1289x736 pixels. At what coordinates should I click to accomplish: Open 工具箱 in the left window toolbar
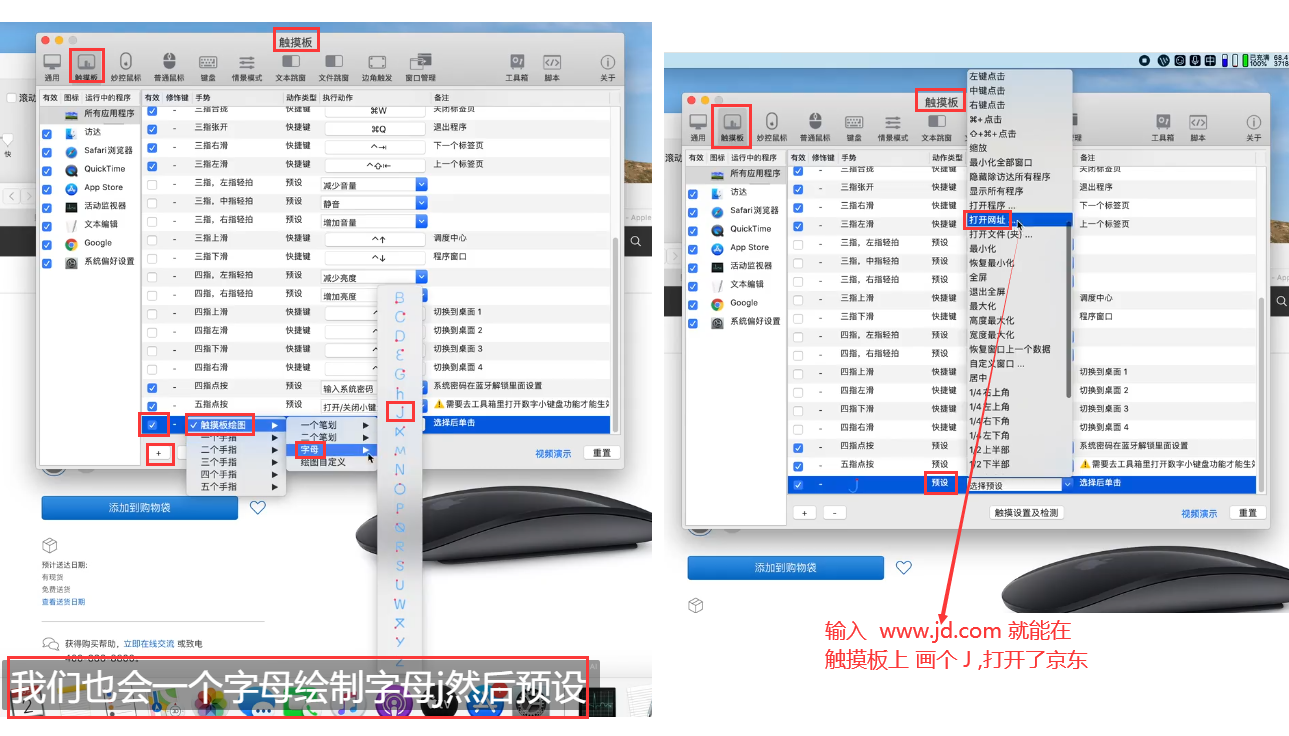(x=517, y=67)
